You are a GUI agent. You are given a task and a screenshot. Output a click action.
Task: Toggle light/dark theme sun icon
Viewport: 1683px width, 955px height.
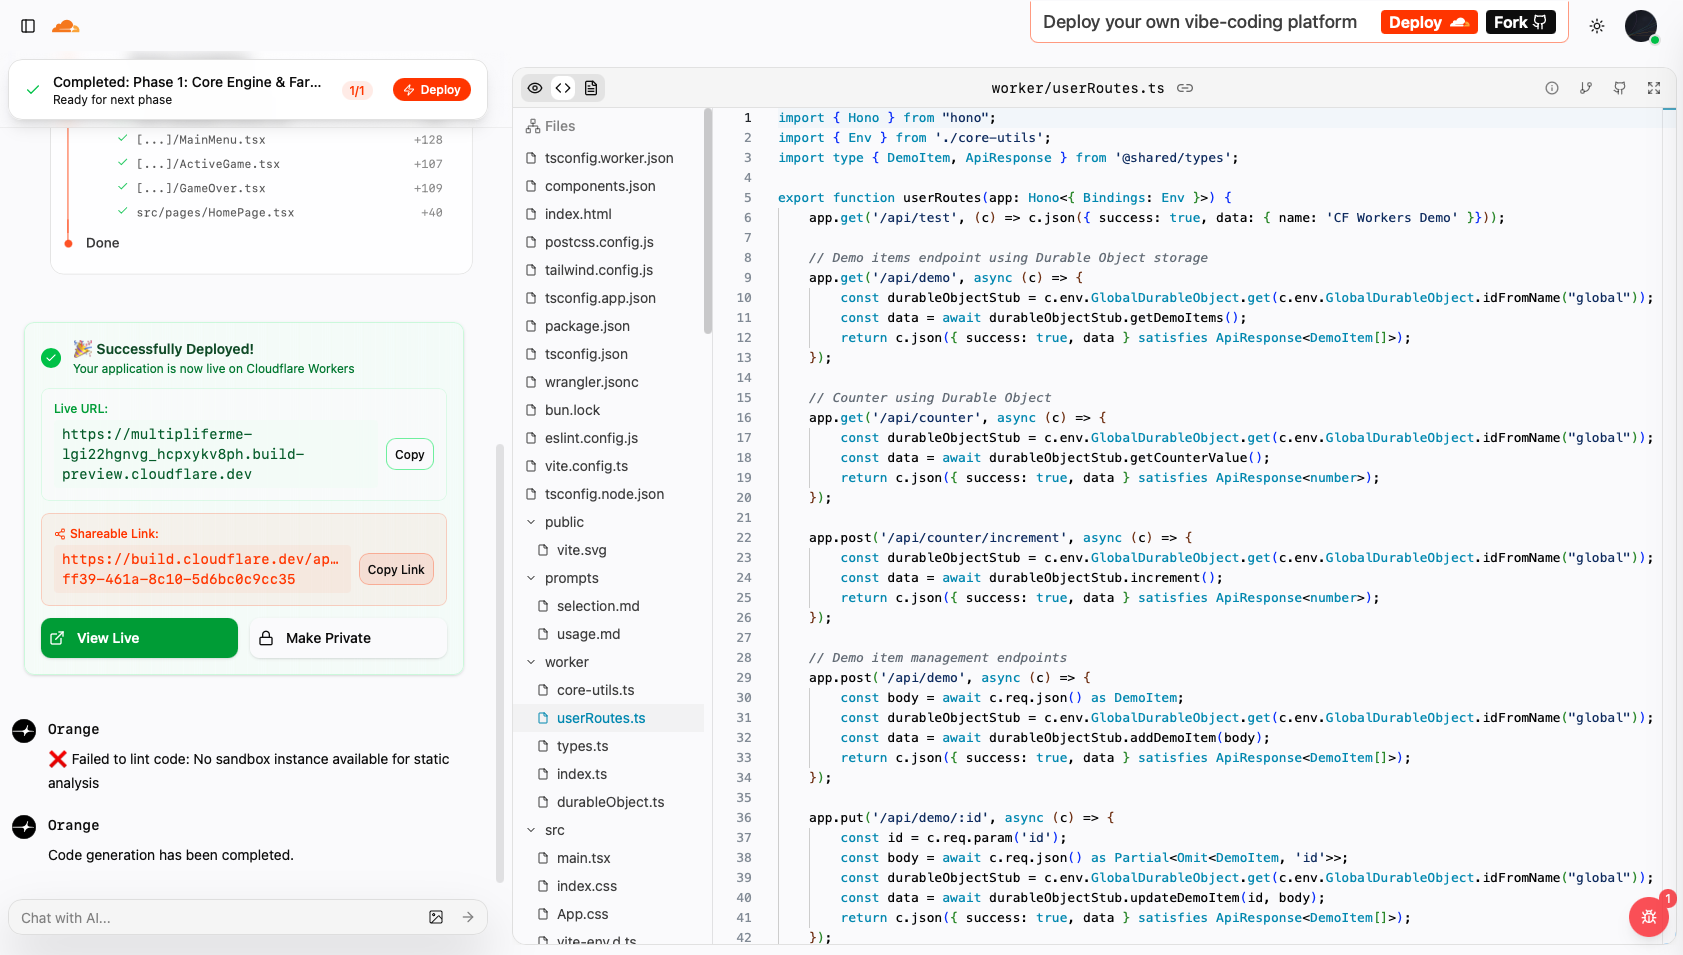(x=1597, y=26)
